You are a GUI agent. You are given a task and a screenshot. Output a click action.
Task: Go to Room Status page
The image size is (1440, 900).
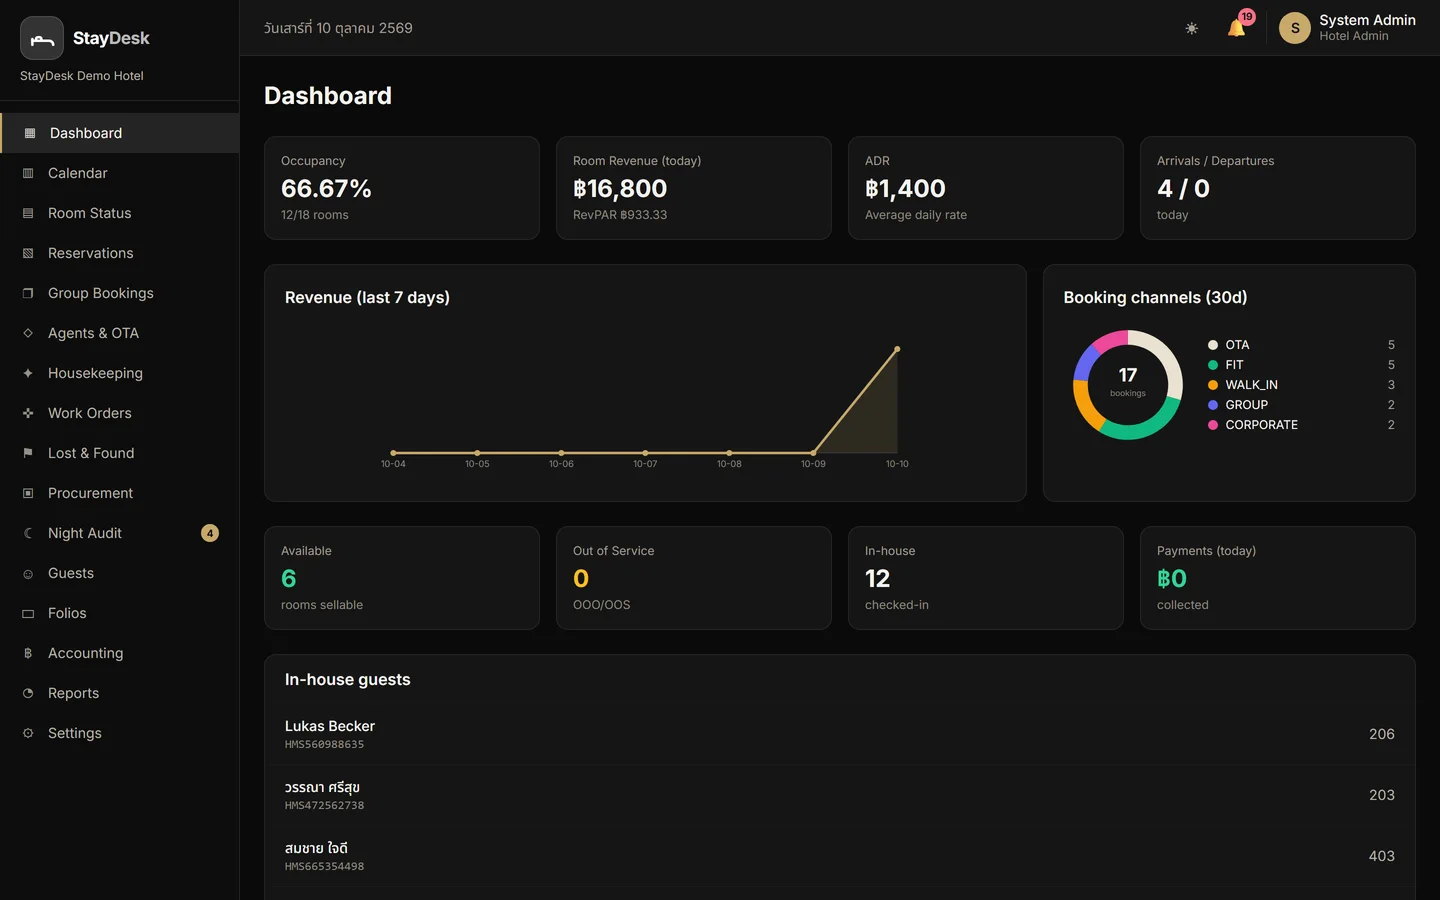(120, 213)
